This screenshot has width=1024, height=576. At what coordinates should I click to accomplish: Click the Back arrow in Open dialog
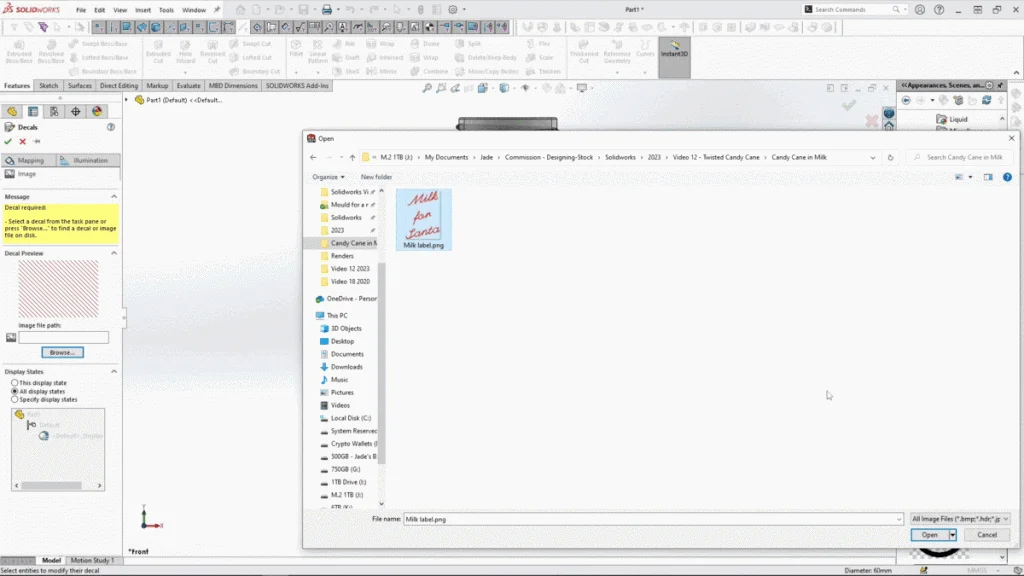click(313, 157)
